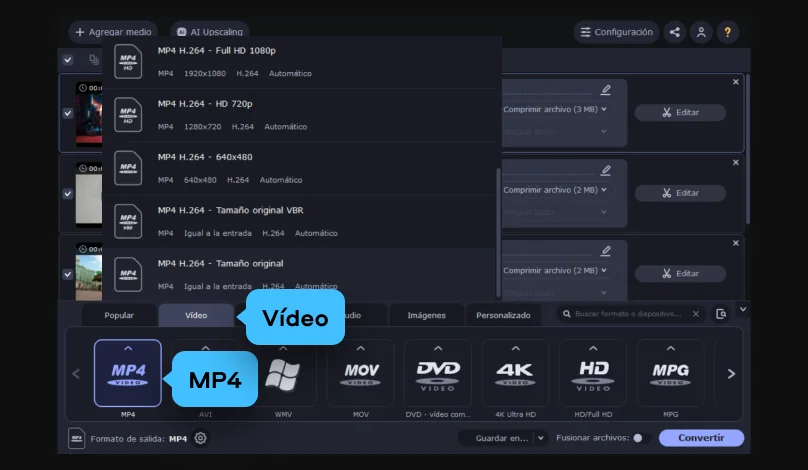Click the rename pencil icon of third file
Image resolution: width=808 pixels, height=470 pixels.
(606, 250)
